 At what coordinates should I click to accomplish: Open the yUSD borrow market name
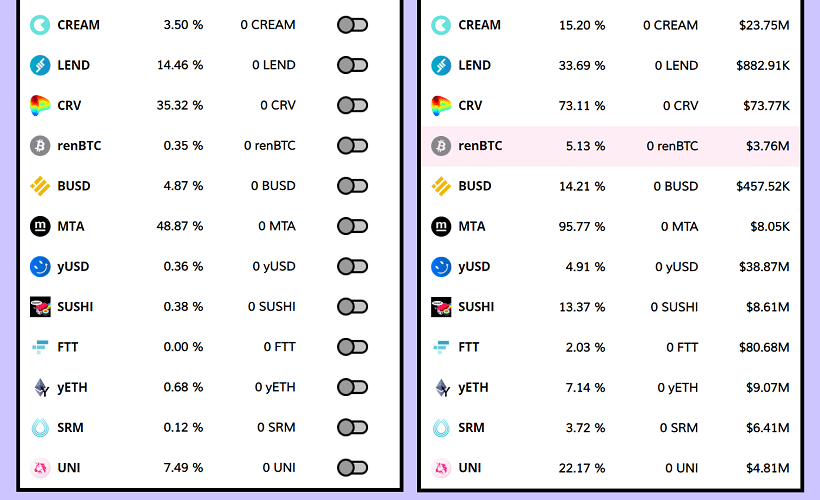point(474,267)
